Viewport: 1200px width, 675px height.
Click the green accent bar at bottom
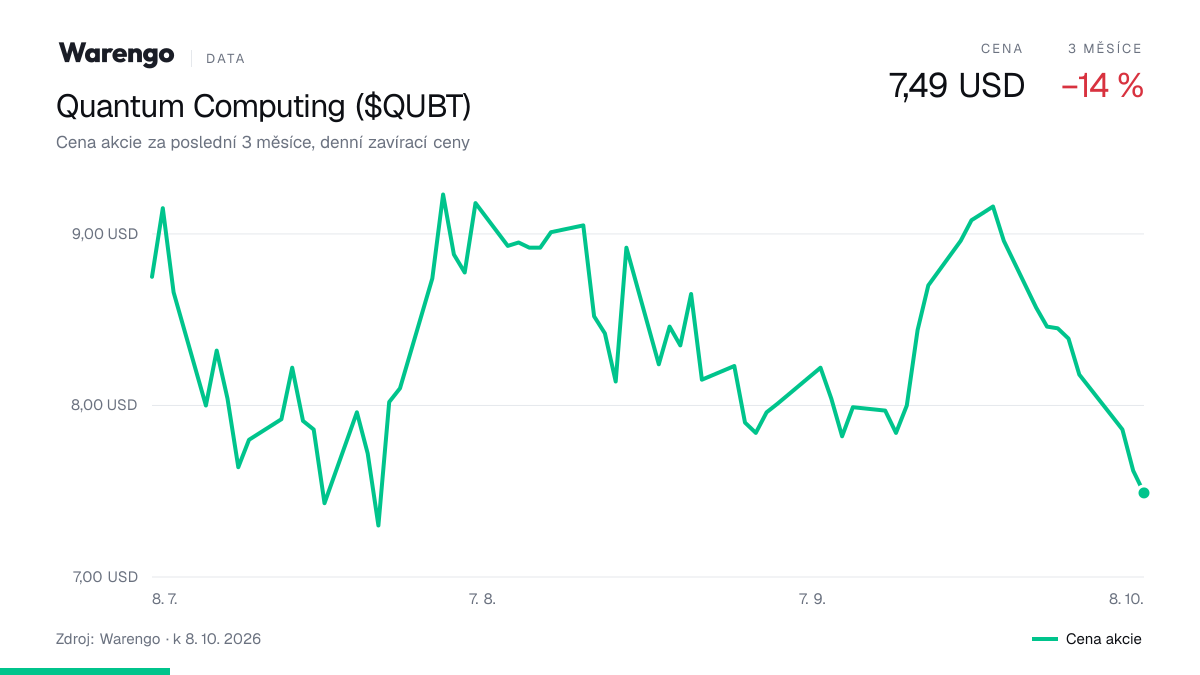coord(85,671)
